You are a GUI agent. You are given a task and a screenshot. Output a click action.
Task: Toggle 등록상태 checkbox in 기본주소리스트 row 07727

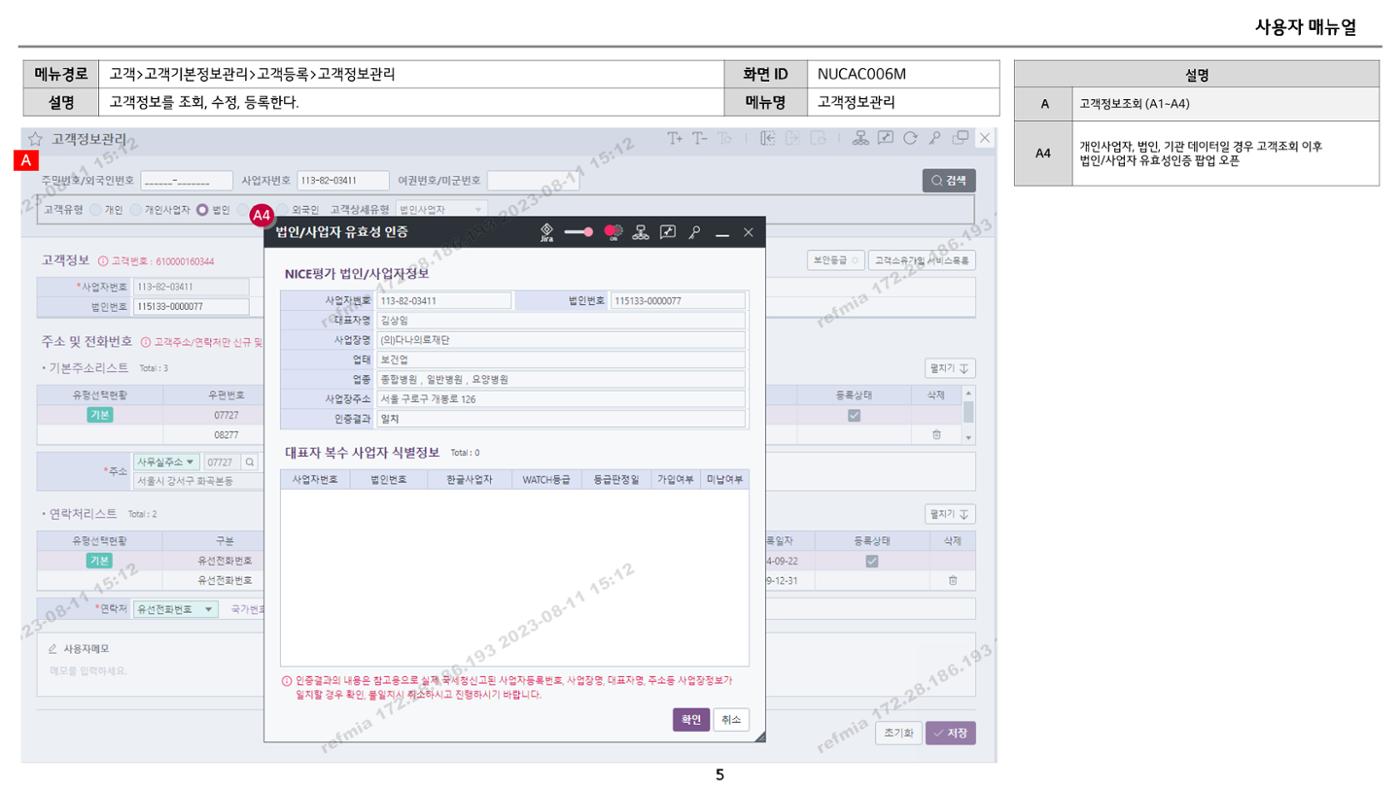point(854,416)
